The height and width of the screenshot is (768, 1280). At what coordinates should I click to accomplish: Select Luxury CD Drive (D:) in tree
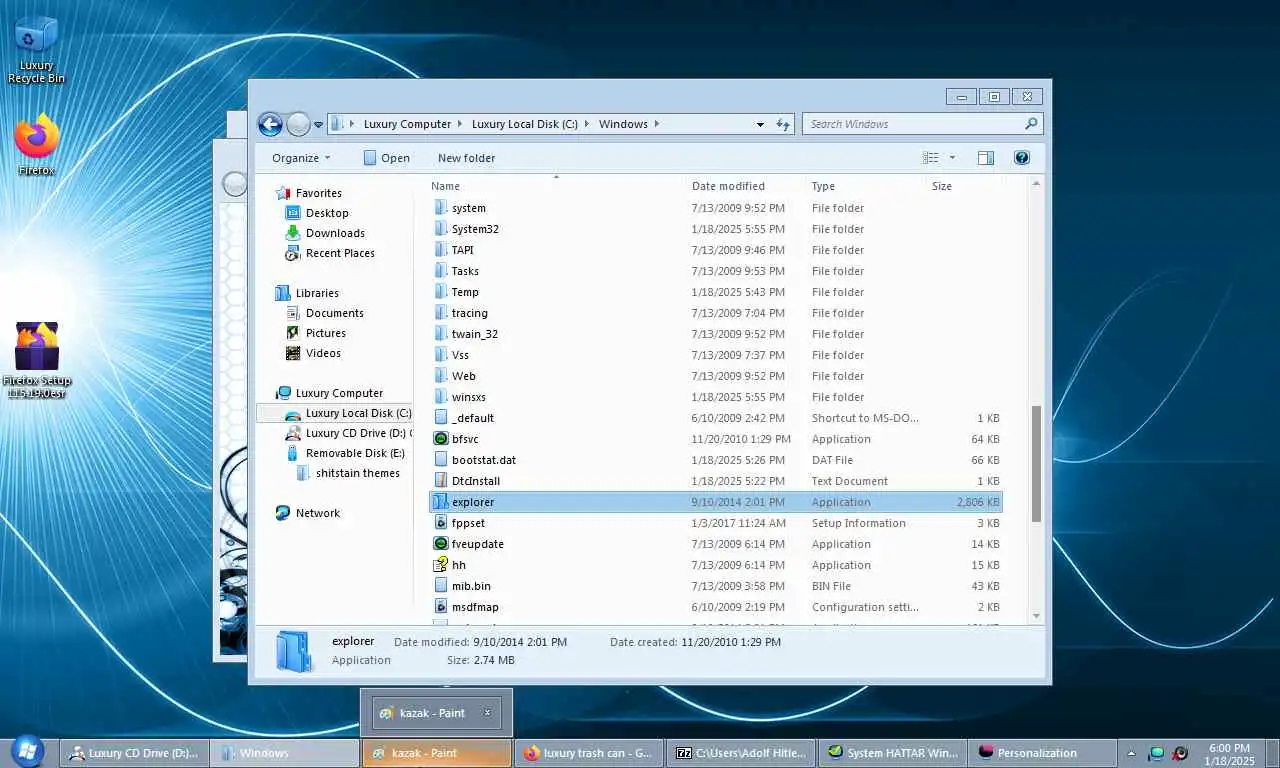pyautogui.click(x=348, y=433)
